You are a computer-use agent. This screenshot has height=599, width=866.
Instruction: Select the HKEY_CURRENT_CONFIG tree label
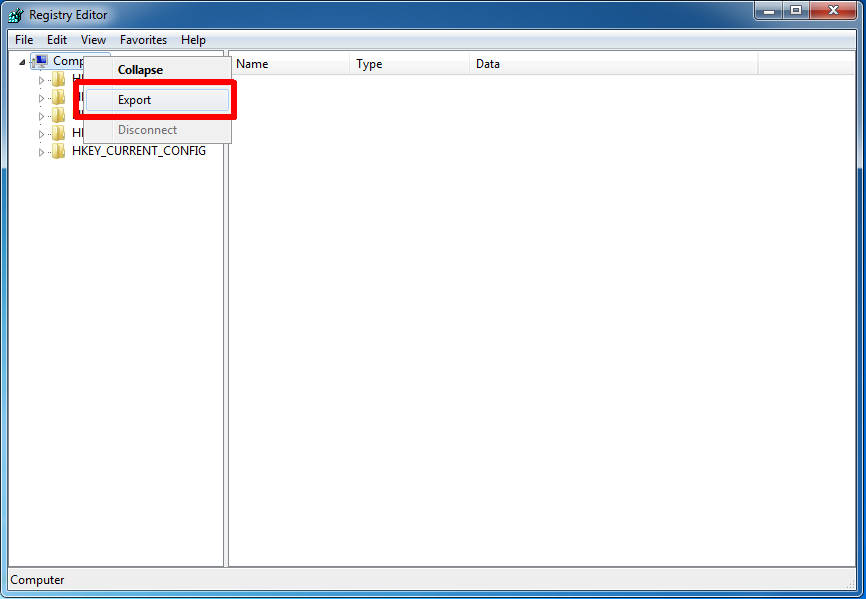click(x=139, y=151)
